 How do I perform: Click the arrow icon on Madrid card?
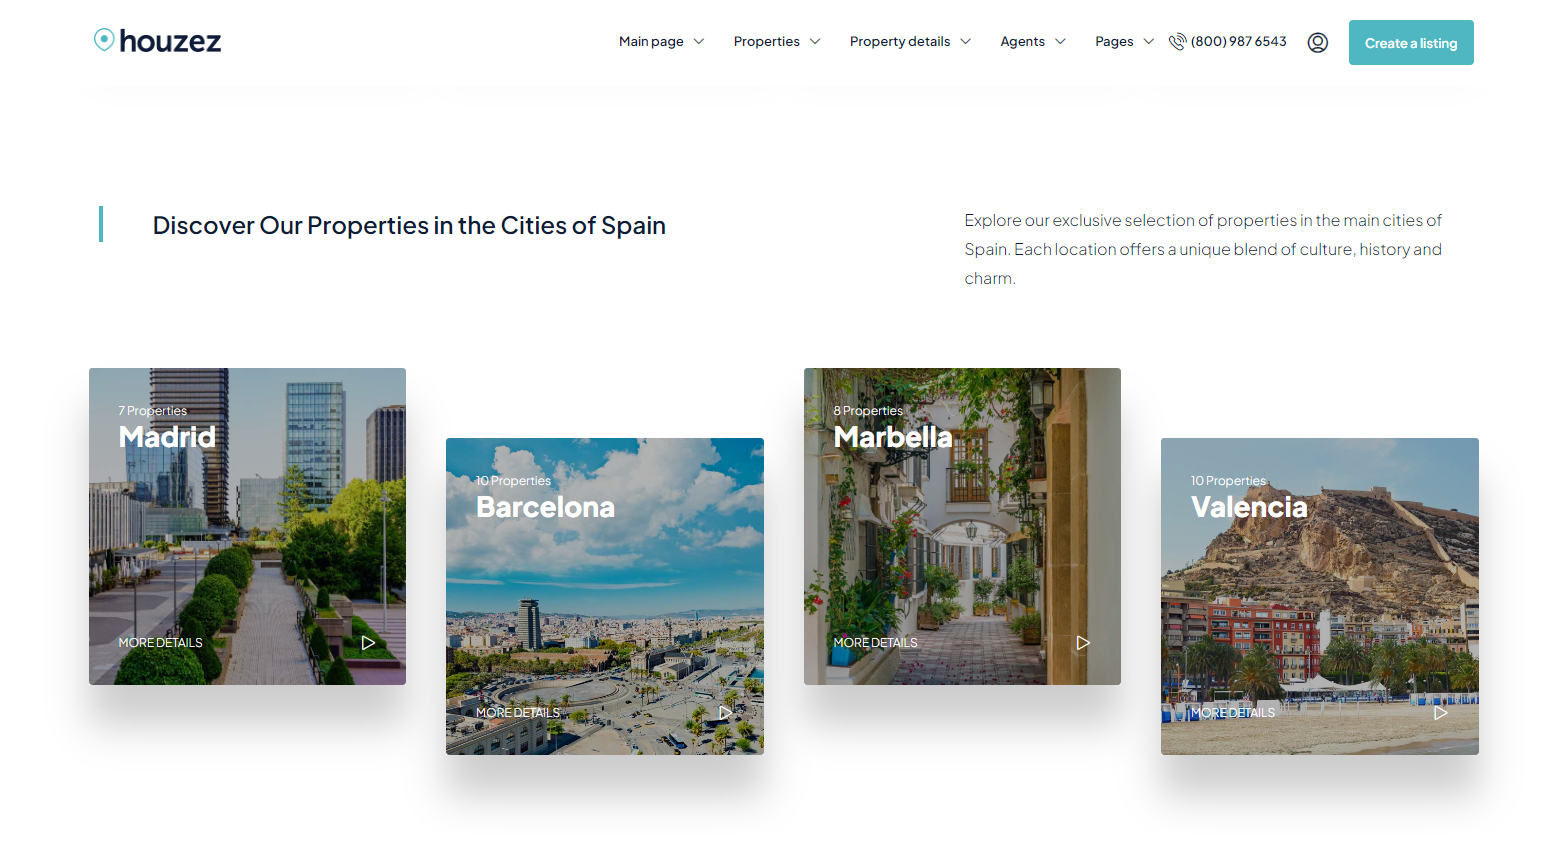click(x=368, y=643)
